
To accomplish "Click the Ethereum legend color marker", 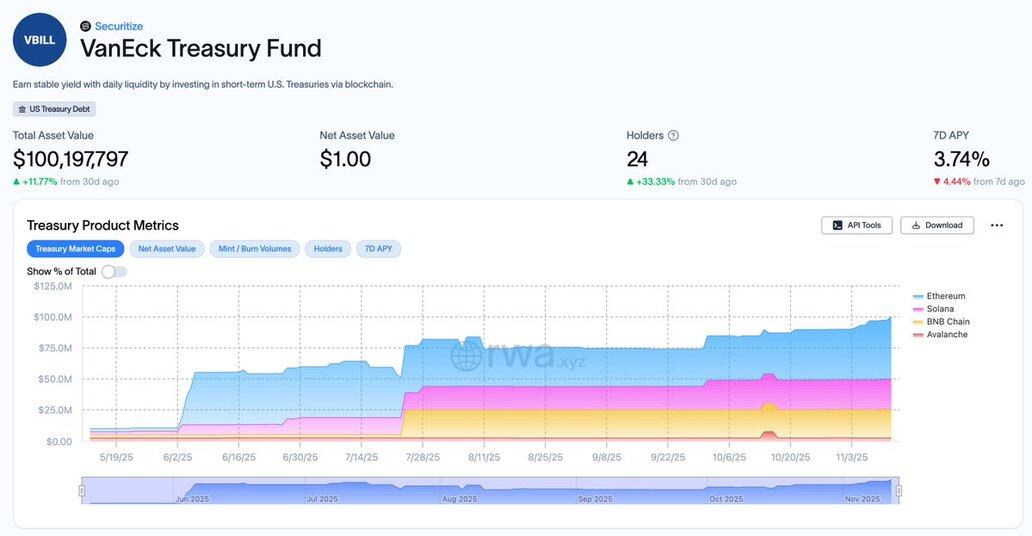I will coord(918,297).
